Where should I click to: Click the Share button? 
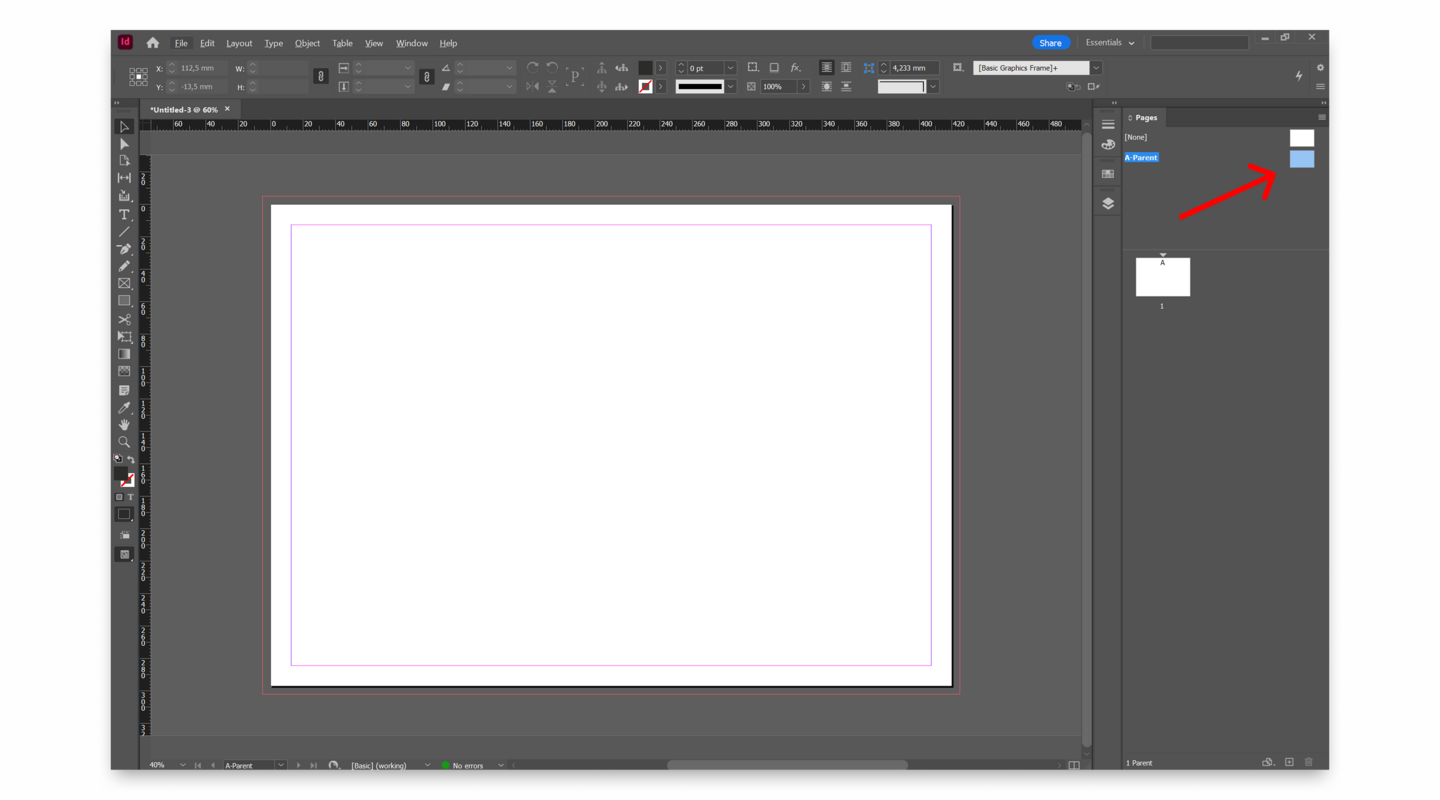tap(1050, 43)
